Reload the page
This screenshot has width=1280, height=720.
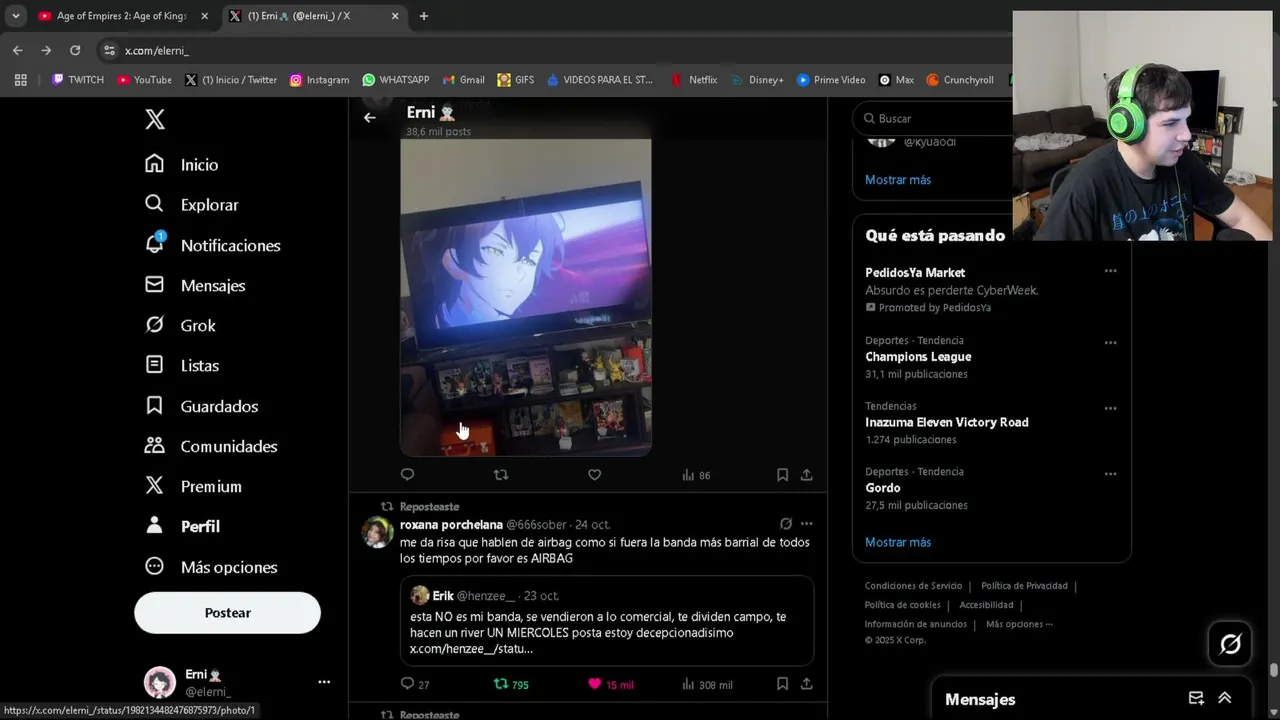coord(75,50)
